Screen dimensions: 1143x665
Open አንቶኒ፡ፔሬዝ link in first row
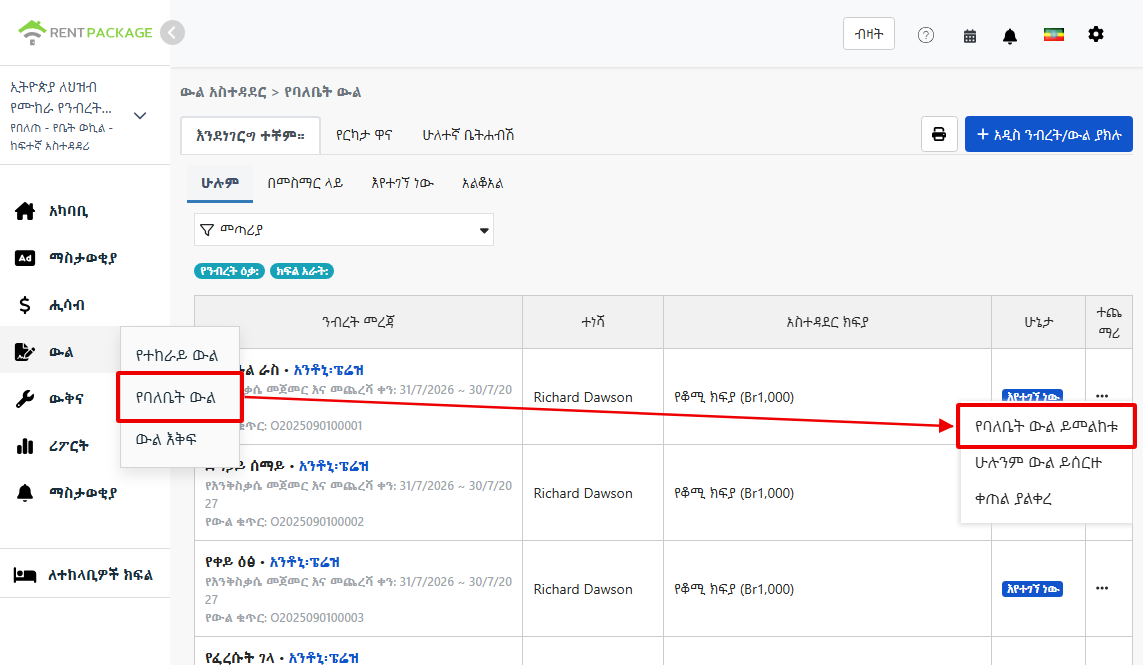(x=328, y=370)
